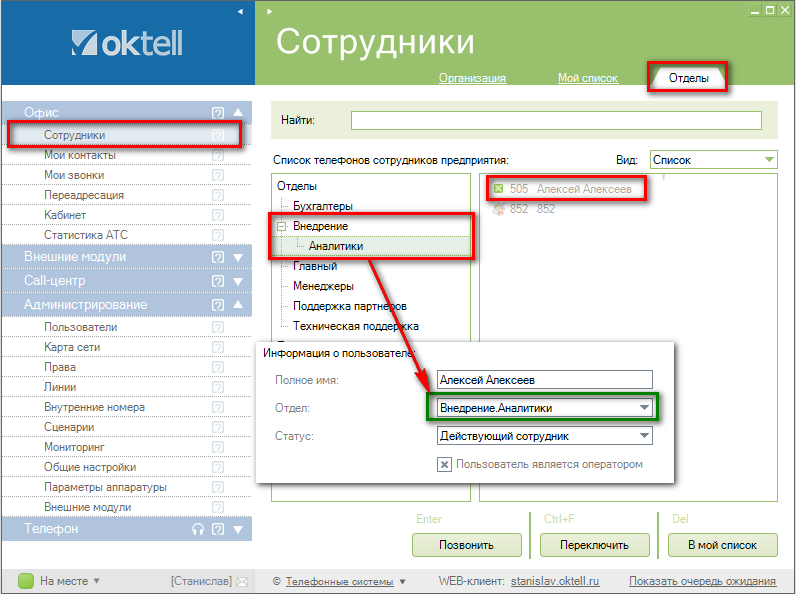
Task: Switch to the Организация tab
Action: [x=472, y=78]
